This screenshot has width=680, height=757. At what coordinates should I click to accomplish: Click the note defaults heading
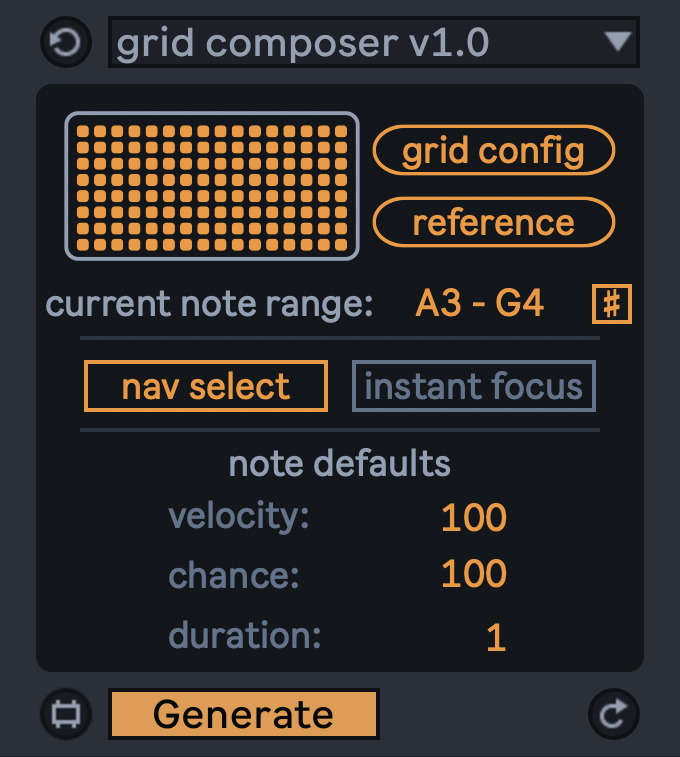(340, 464)
